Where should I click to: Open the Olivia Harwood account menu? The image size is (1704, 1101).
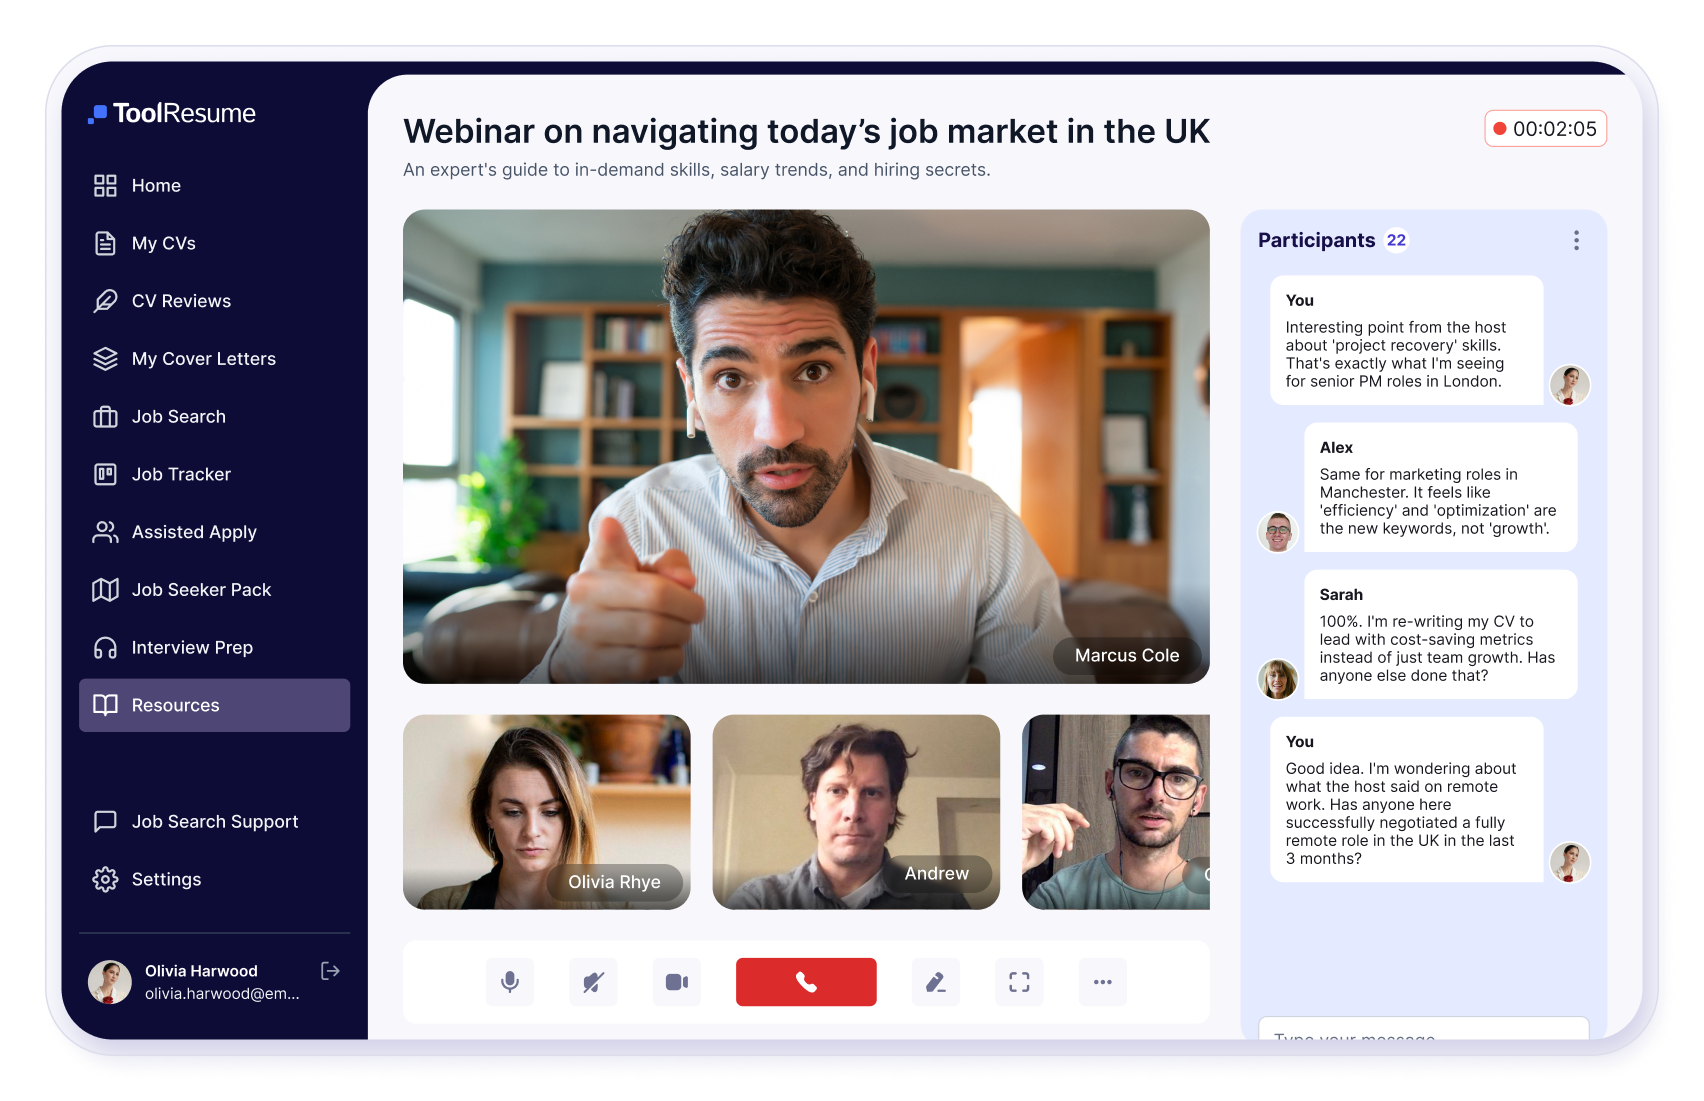point(199,981)
